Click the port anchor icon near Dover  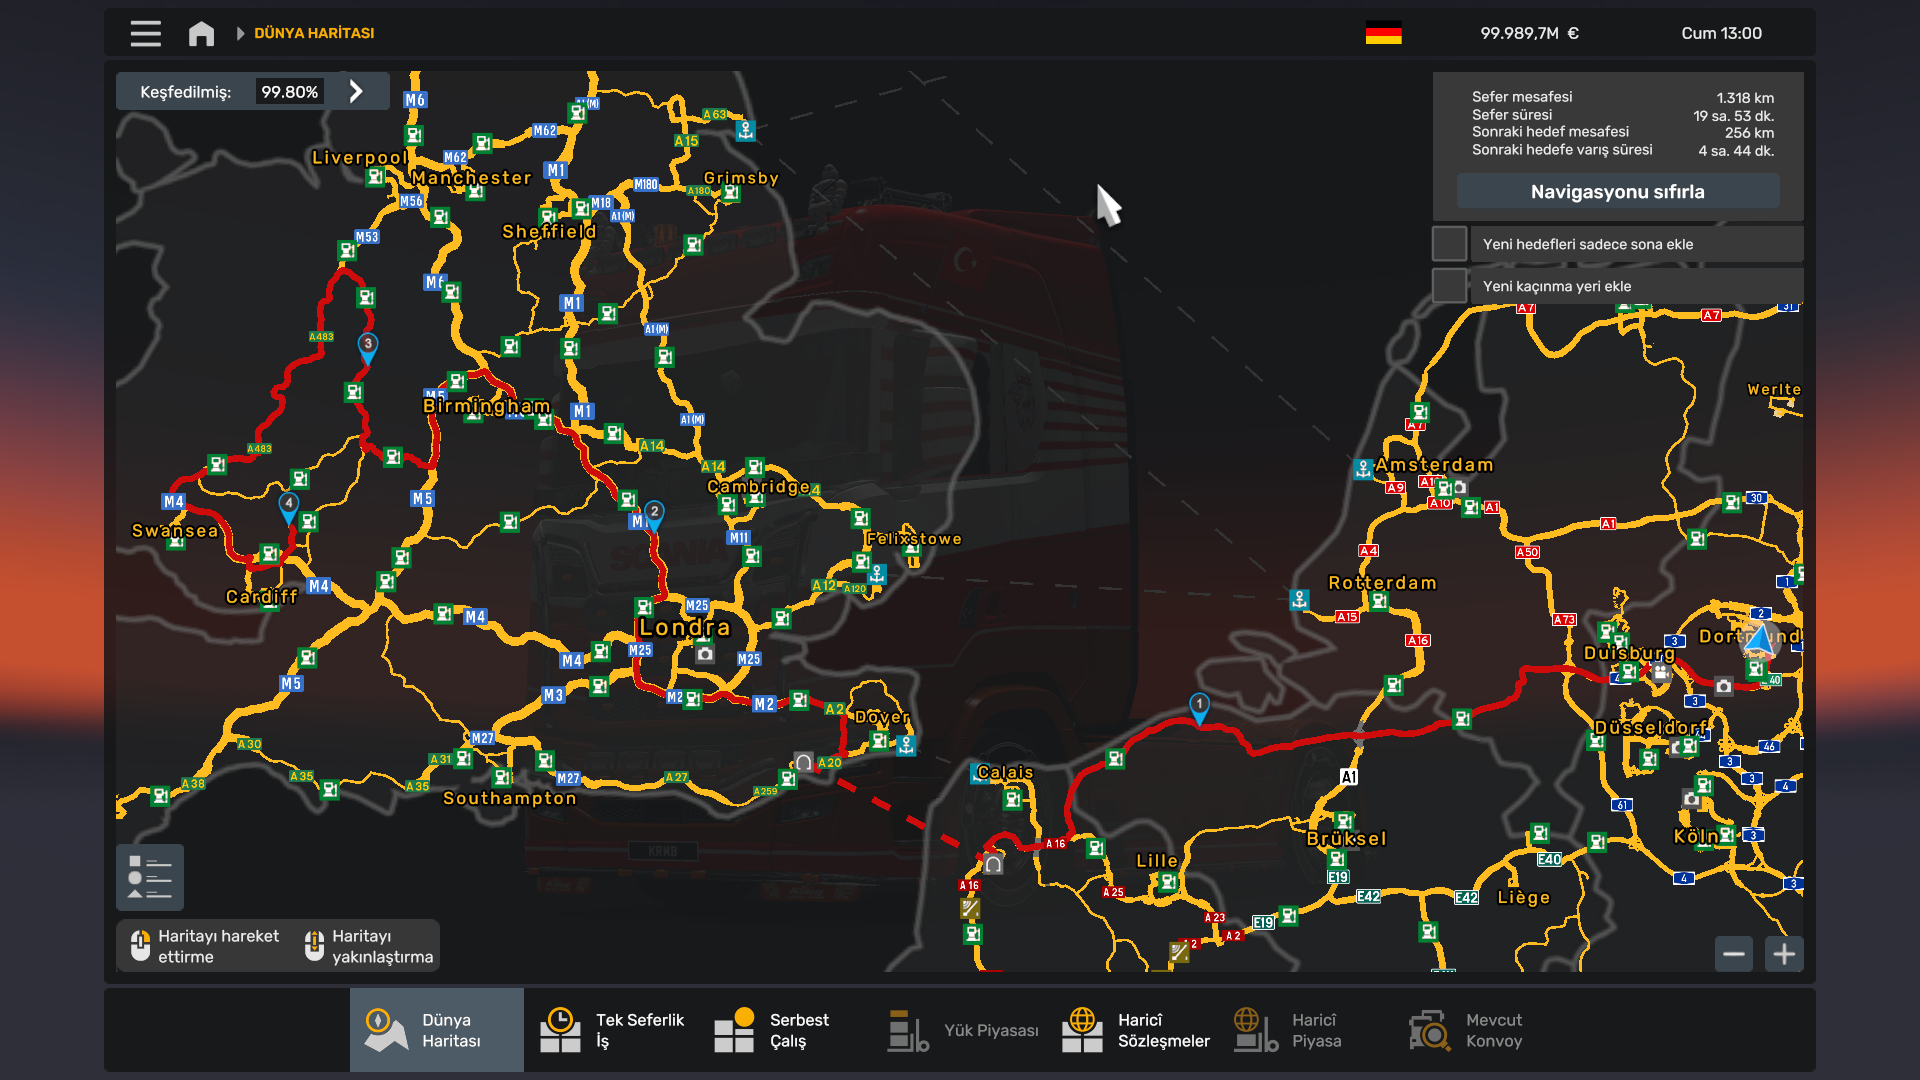click(906, 745)
